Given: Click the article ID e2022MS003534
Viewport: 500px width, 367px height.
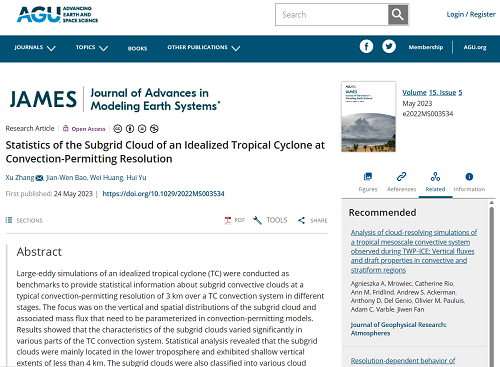Looking at the screenshot, I should [x=428, y=114].
